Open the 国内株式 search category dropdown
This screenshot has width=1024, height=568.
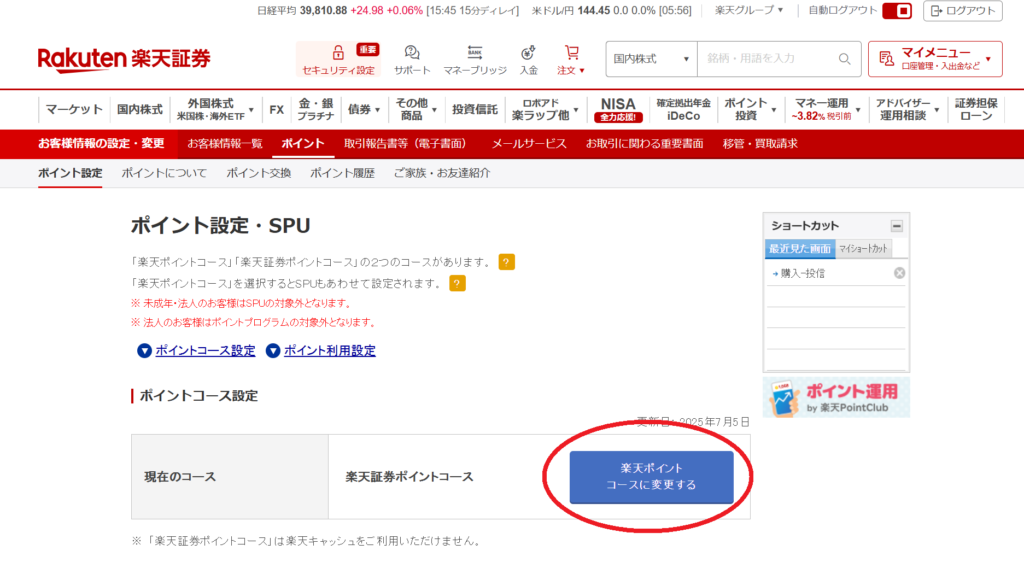pyautogui.click(x=651, y=59)
